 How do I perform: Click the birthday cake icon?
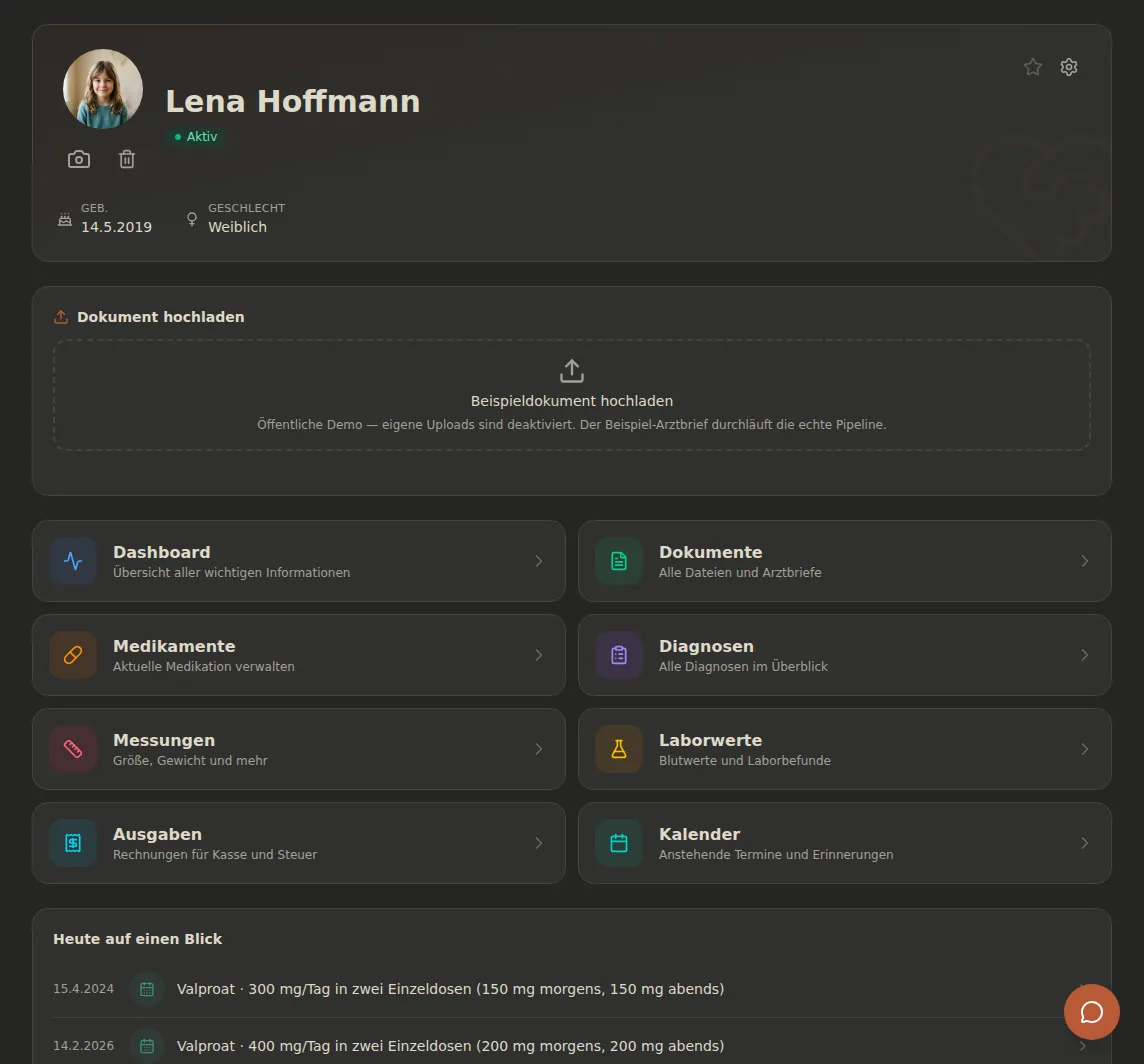pos(65,219)
